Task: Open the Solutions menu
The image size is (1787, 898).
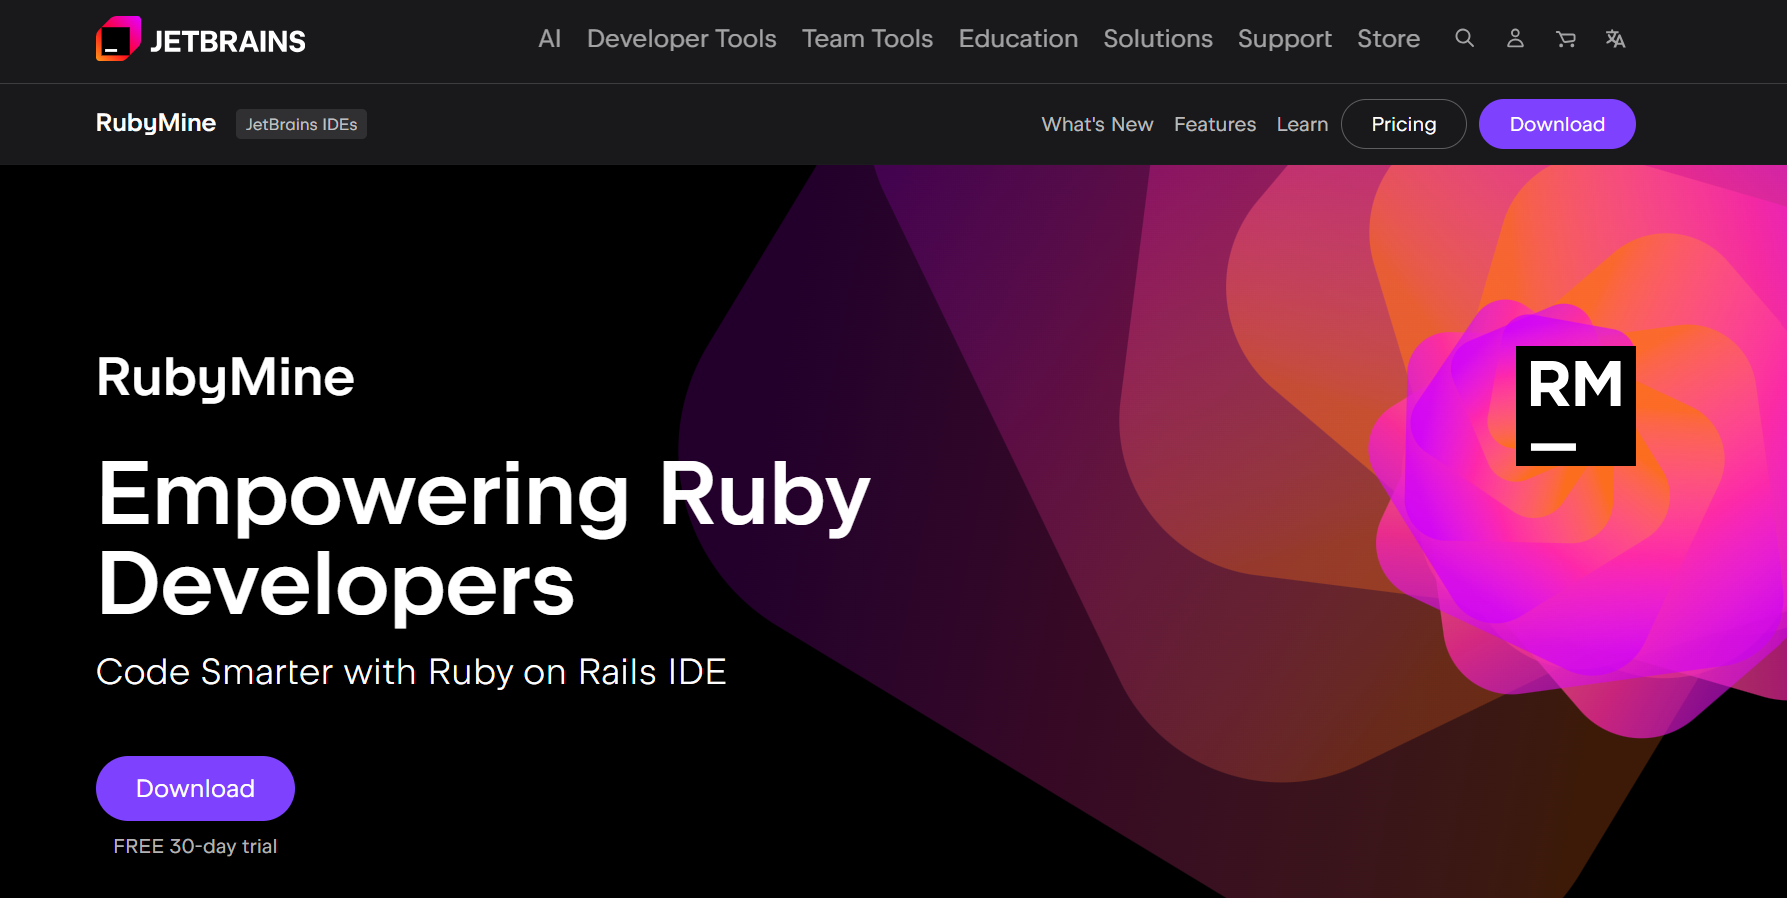Action: click(1158, 38)
